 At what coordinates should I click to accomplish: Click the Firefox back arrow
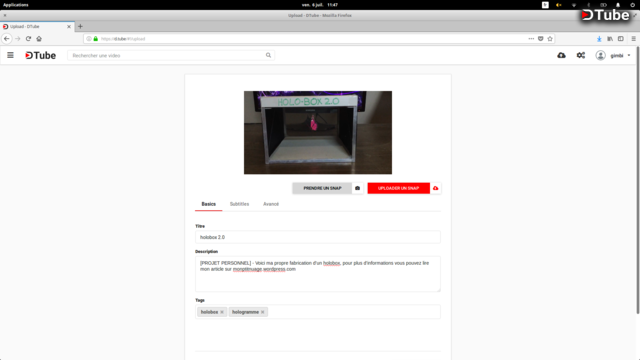(7, 39)
